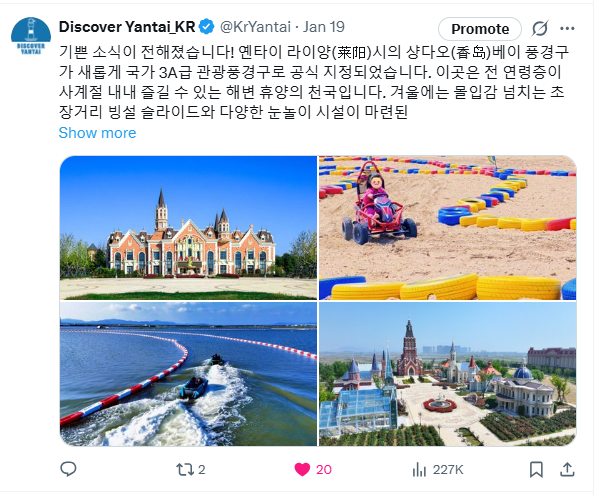Viewport: 608px width, 496px height.
Task: Open the three-dot more options menu
Action: (567, 28)
